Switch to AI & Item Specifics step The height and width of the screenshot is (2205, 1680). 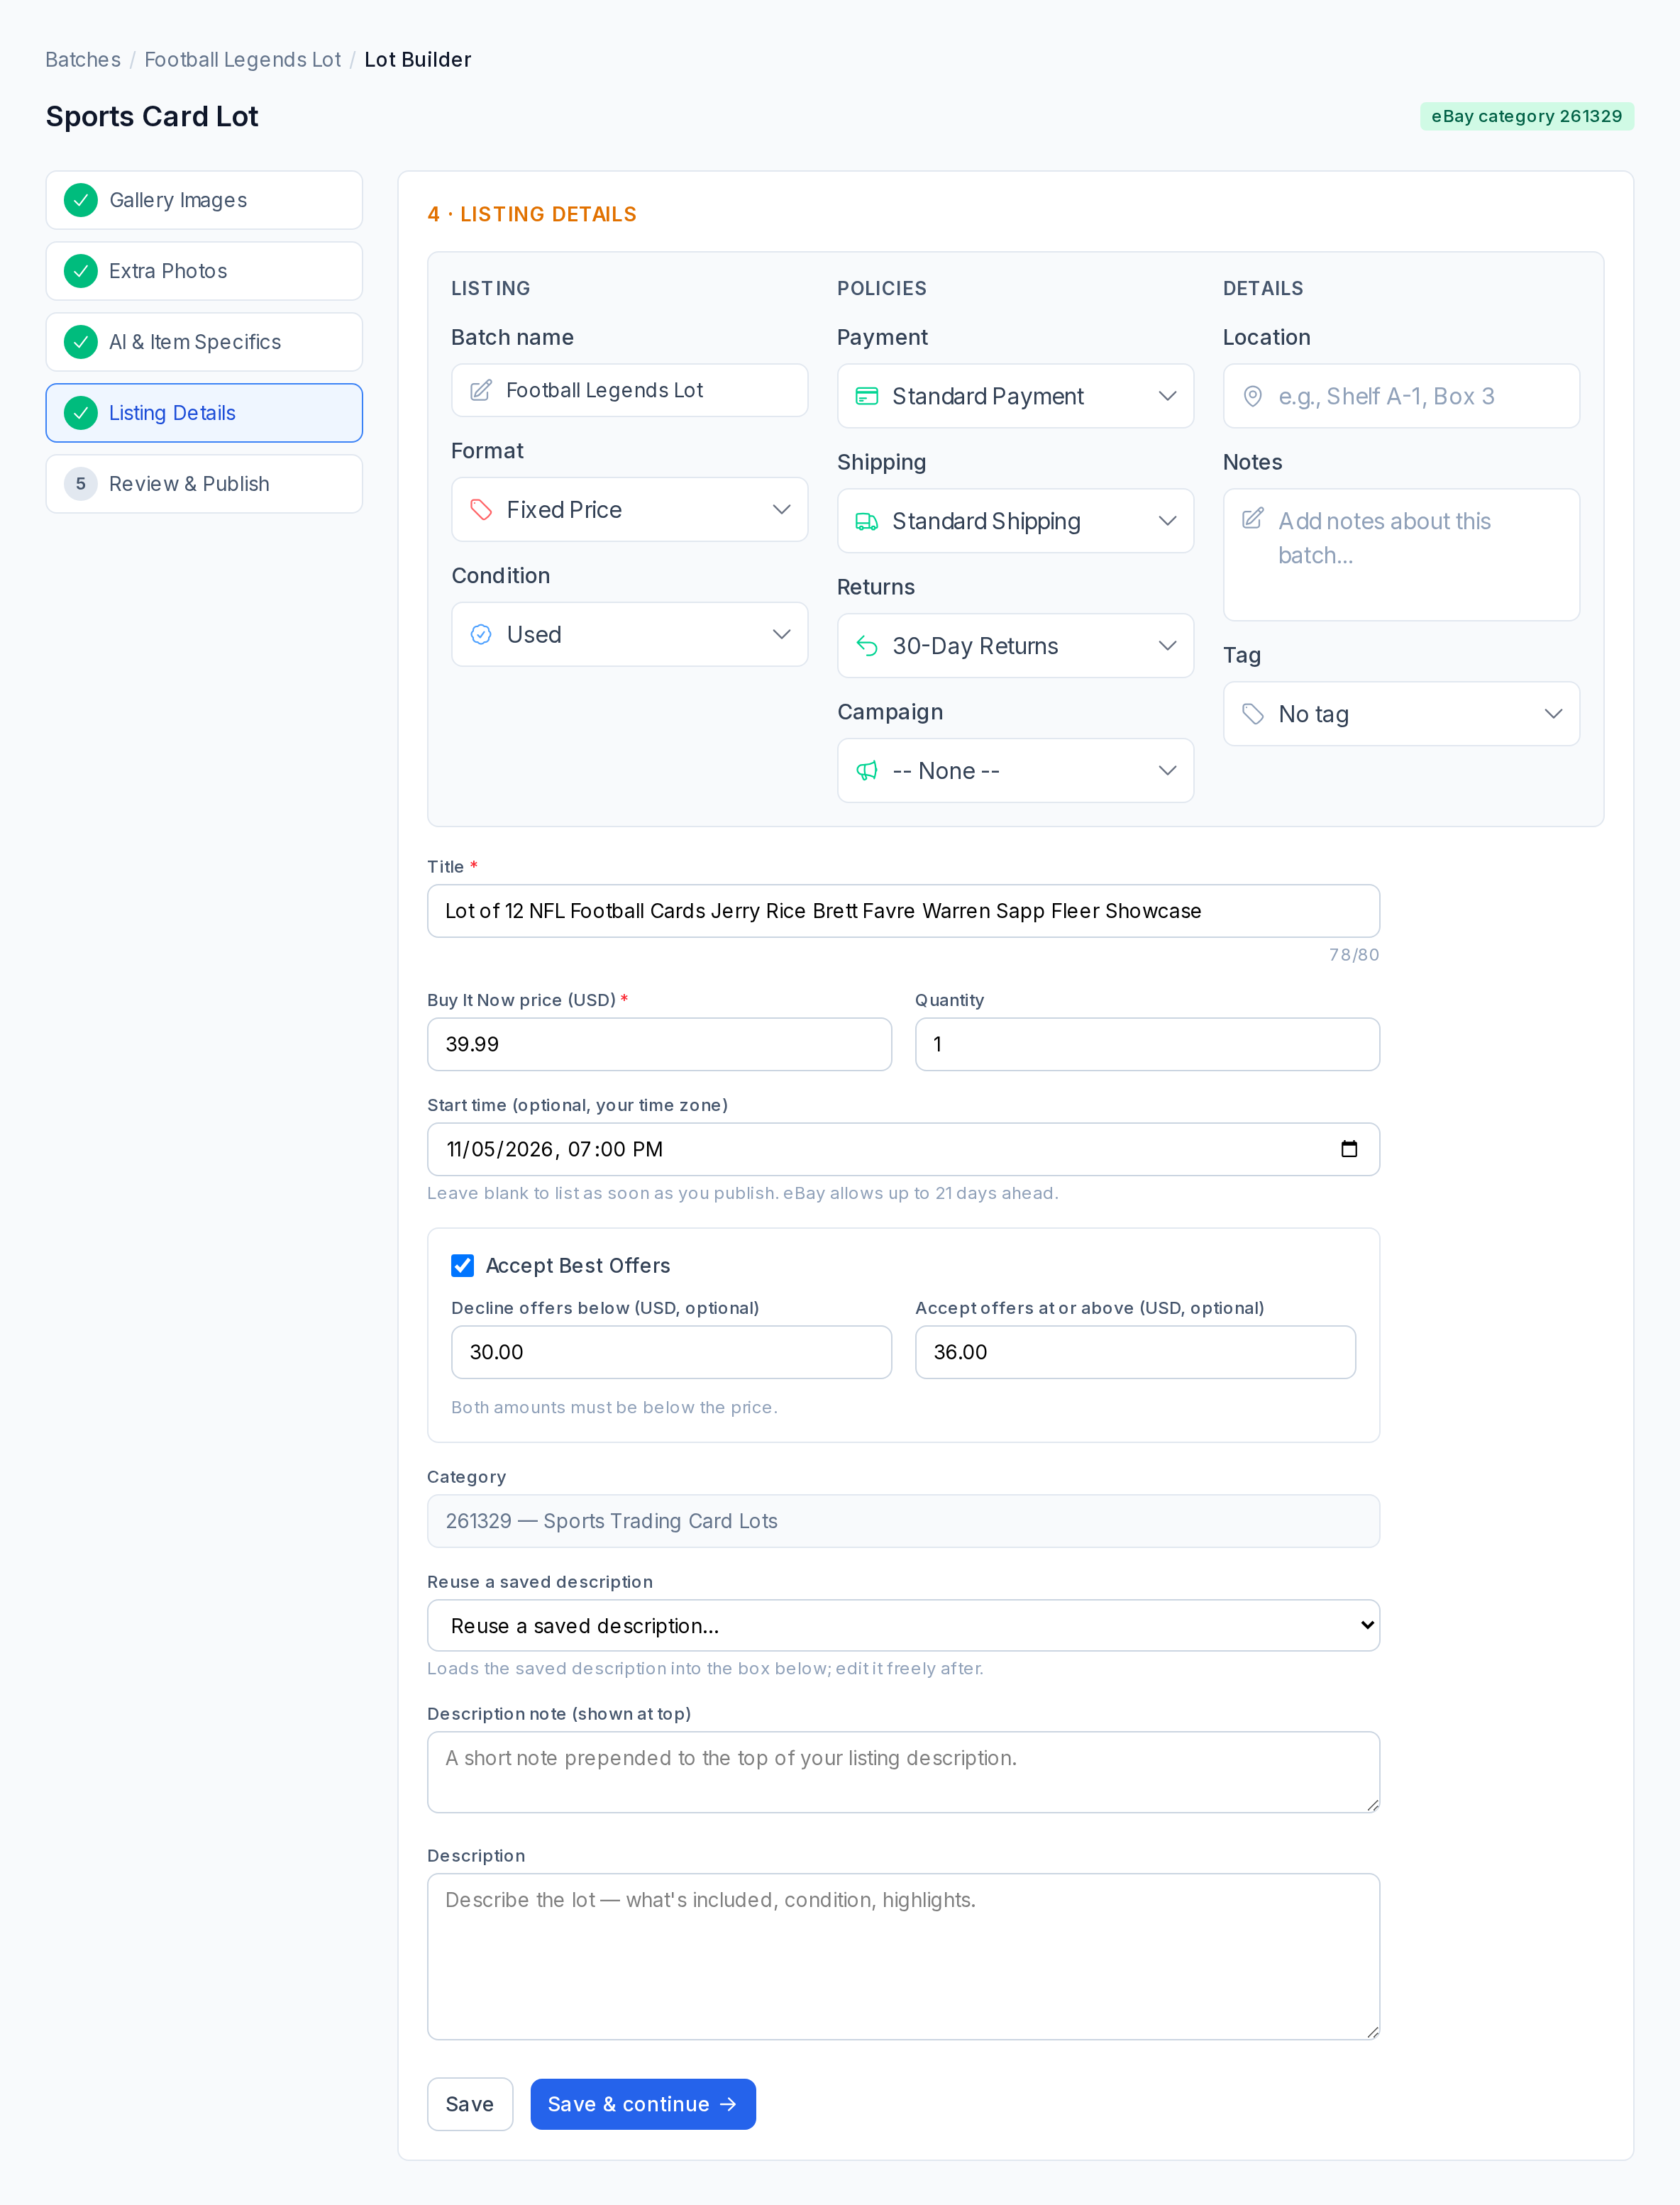[204, 342]
